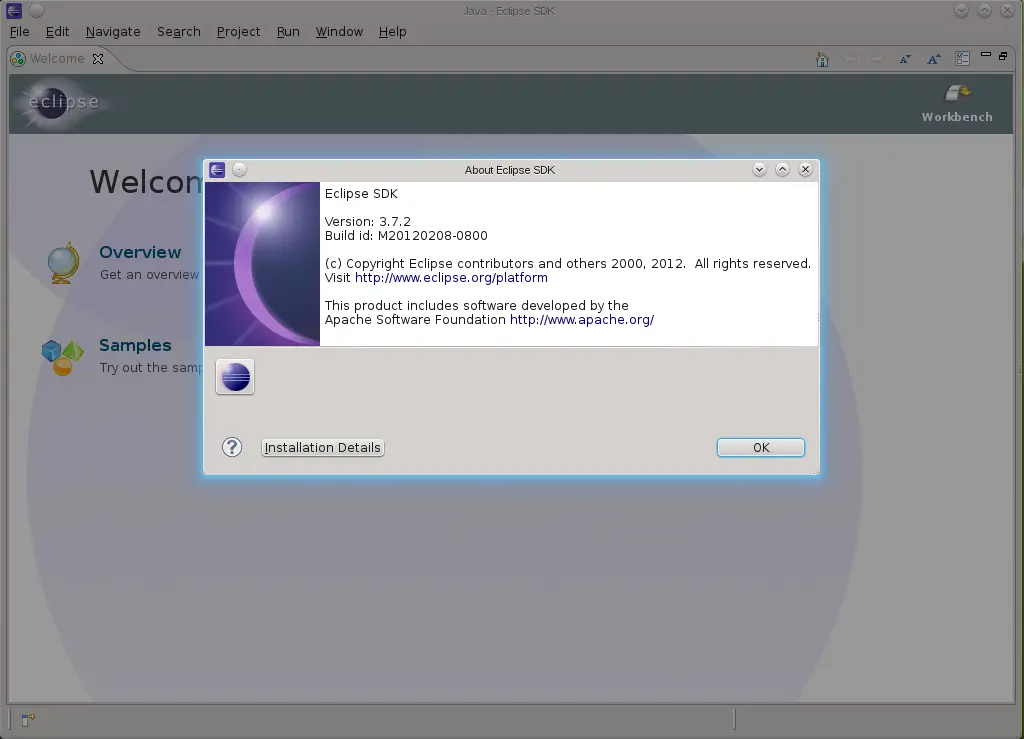This screenshot has height=739, width=1024.
Task: Restore the Welcome view panel
Action: (x=1003, y=56)
